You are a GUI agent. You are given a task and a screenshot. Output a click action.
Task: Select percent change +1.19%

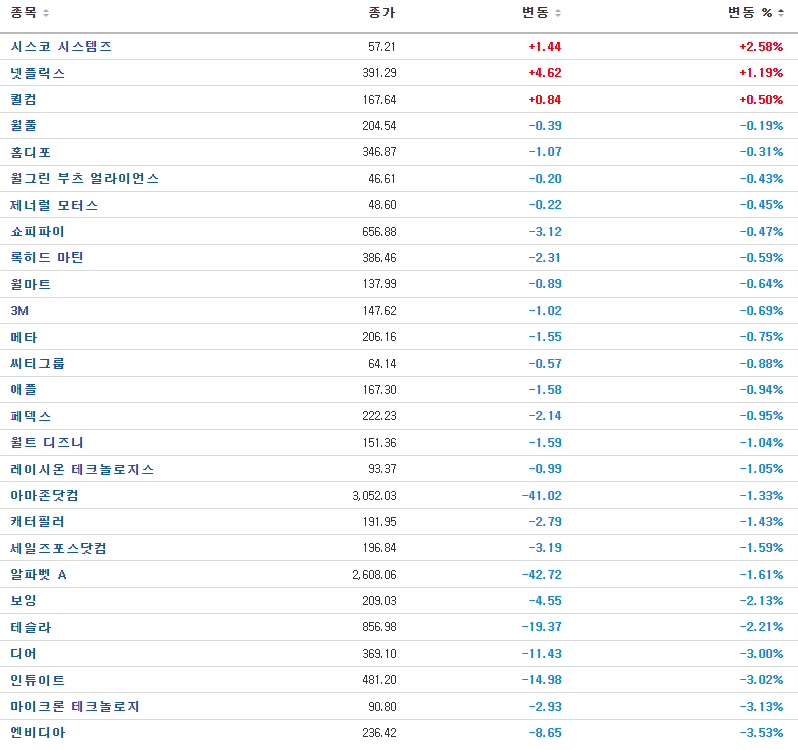click(761, 73)
